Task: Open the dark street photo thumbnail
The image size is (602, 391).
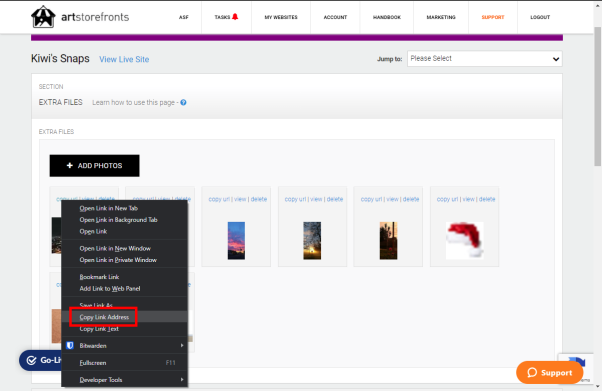Action: pos(388,240)
